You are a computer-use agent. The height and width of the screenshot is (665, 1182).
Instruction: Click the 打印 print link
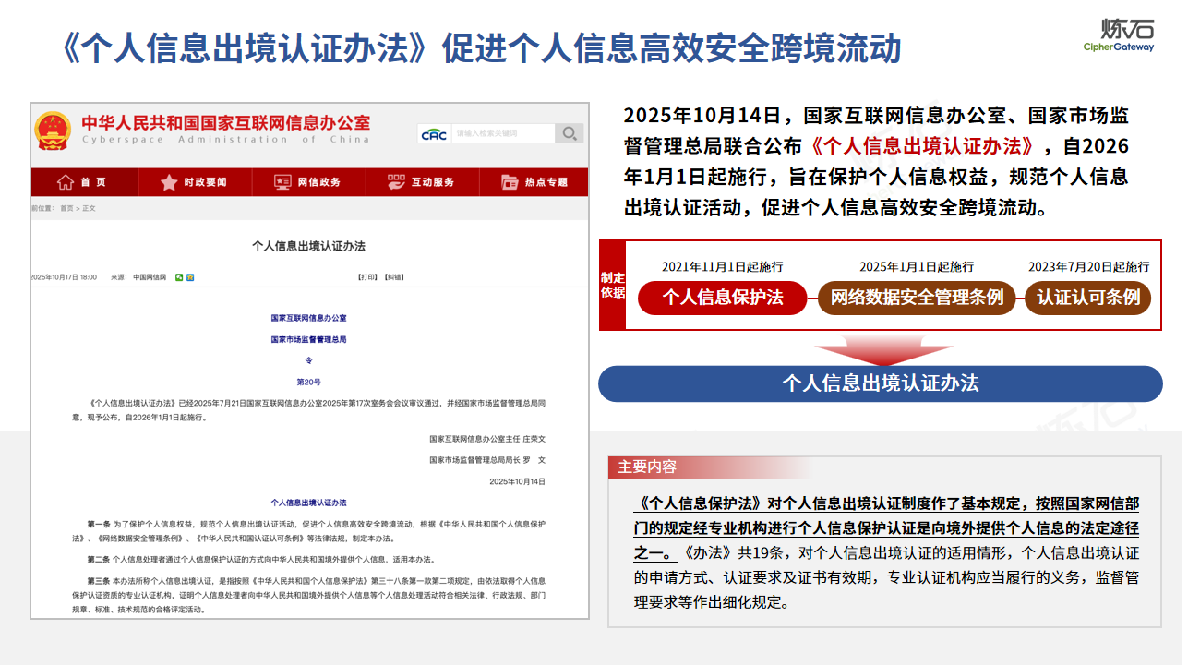pos(367,277)
